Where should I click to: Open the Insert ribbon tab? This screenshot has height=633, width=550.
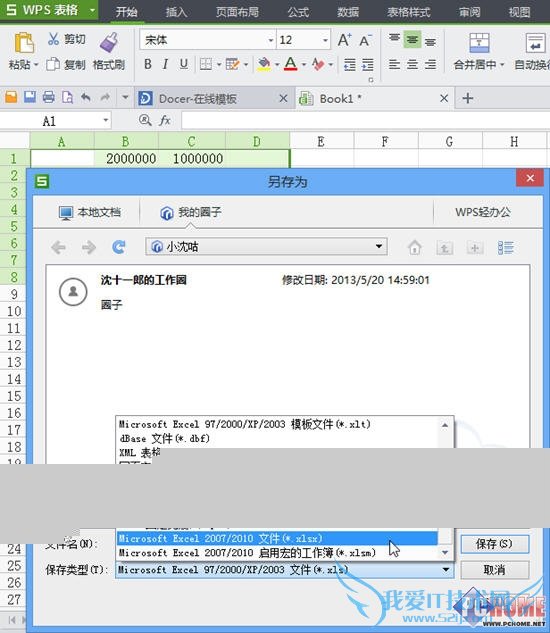tap(176, 12)
